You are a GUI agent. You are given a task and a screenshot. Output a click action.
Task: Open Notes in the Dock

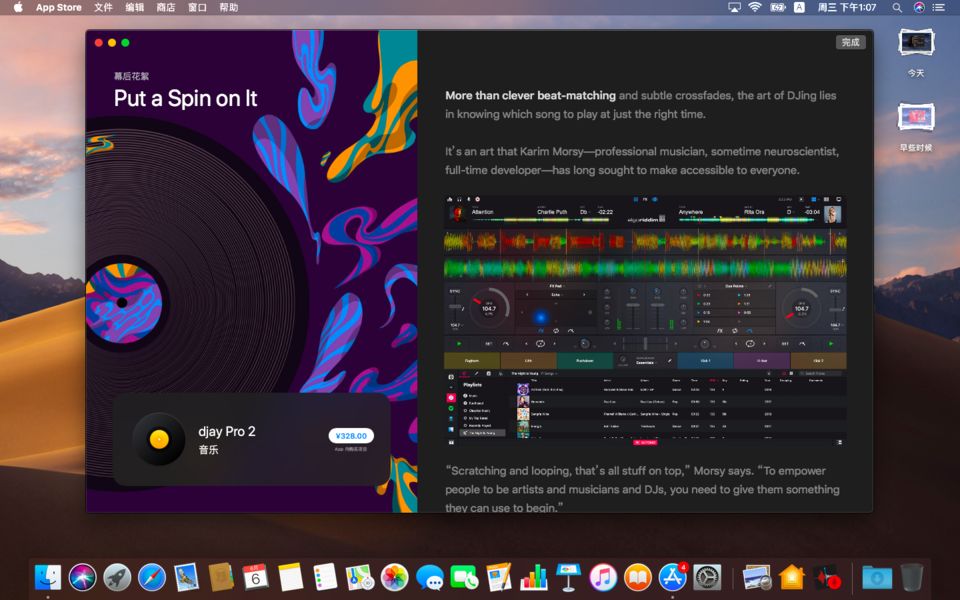(290, 577)
